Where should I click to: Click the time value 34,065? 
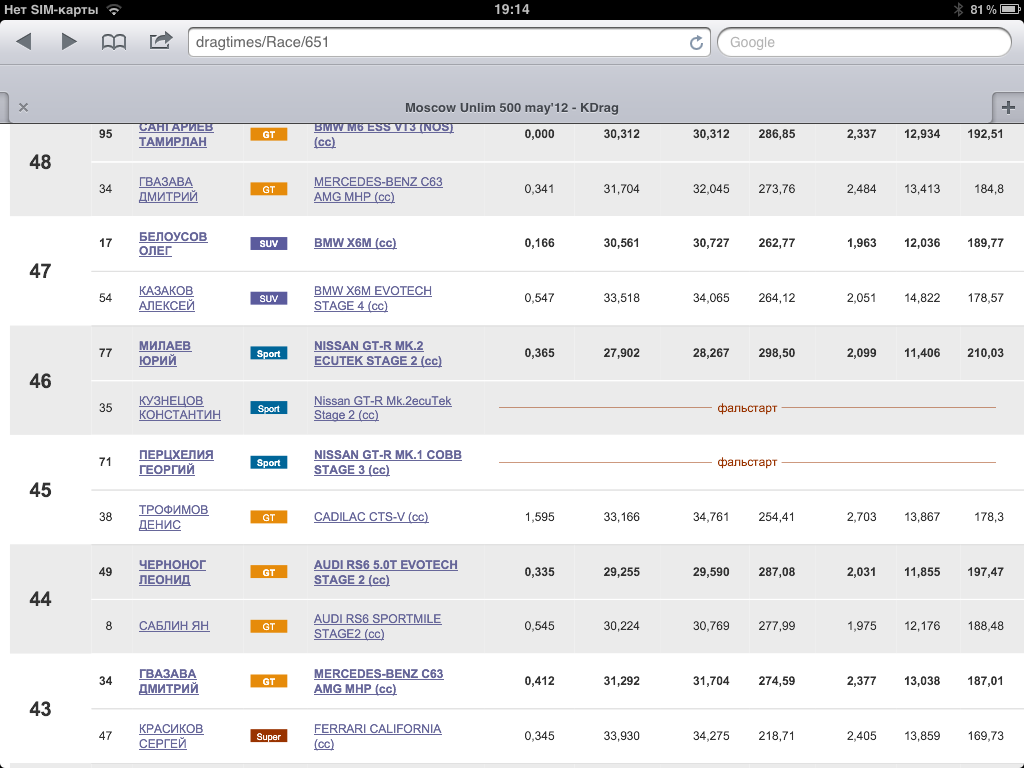coord(711,298)
